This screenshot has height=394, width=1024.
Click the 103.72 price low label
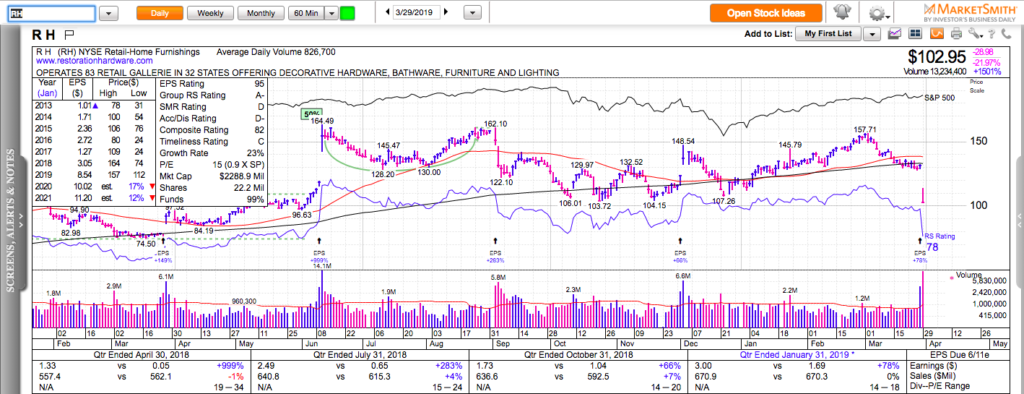pyautogui.click(x=599, y=206)
